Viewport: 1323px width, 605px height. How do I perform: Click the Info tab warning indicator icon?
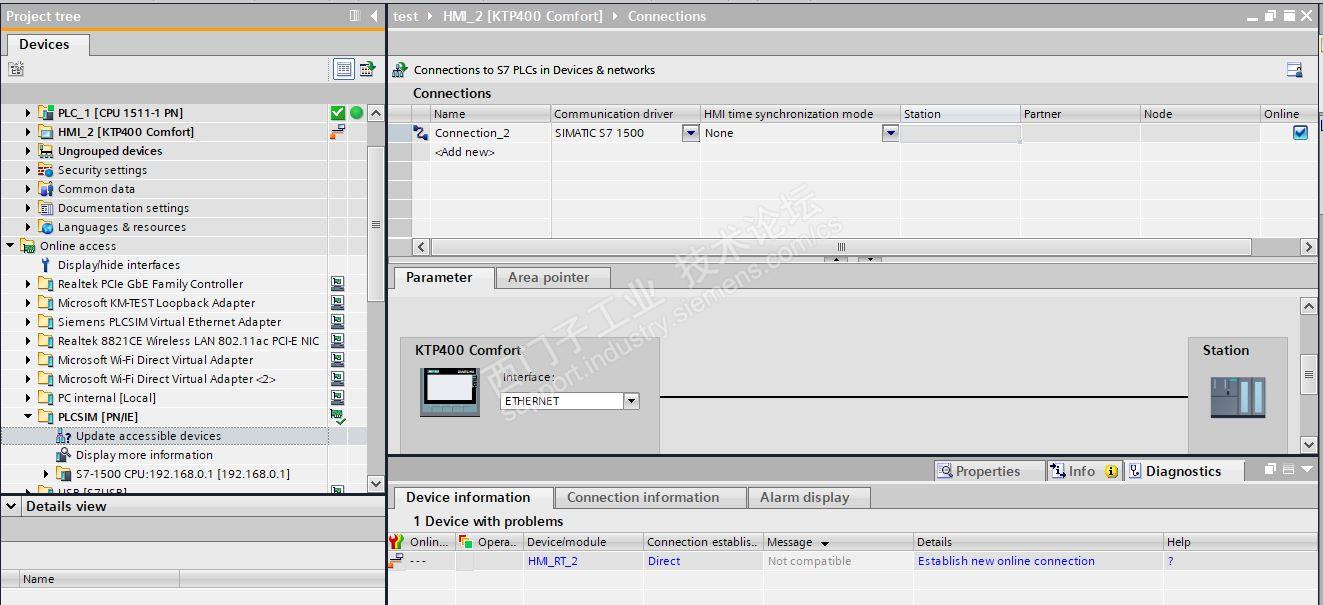pos(1110,472)
